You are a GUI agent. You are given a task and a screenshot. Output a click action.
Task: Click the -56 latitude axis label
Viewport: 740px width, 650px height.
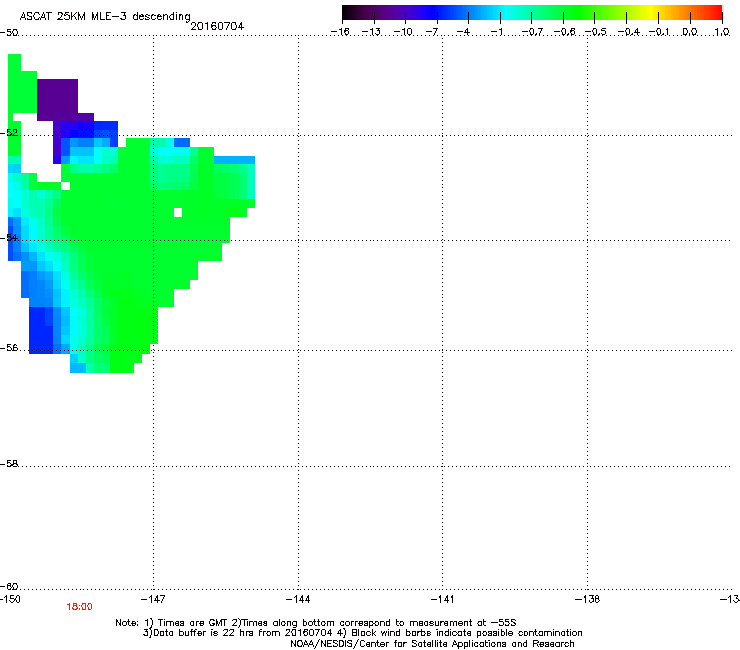click(9, 347)
